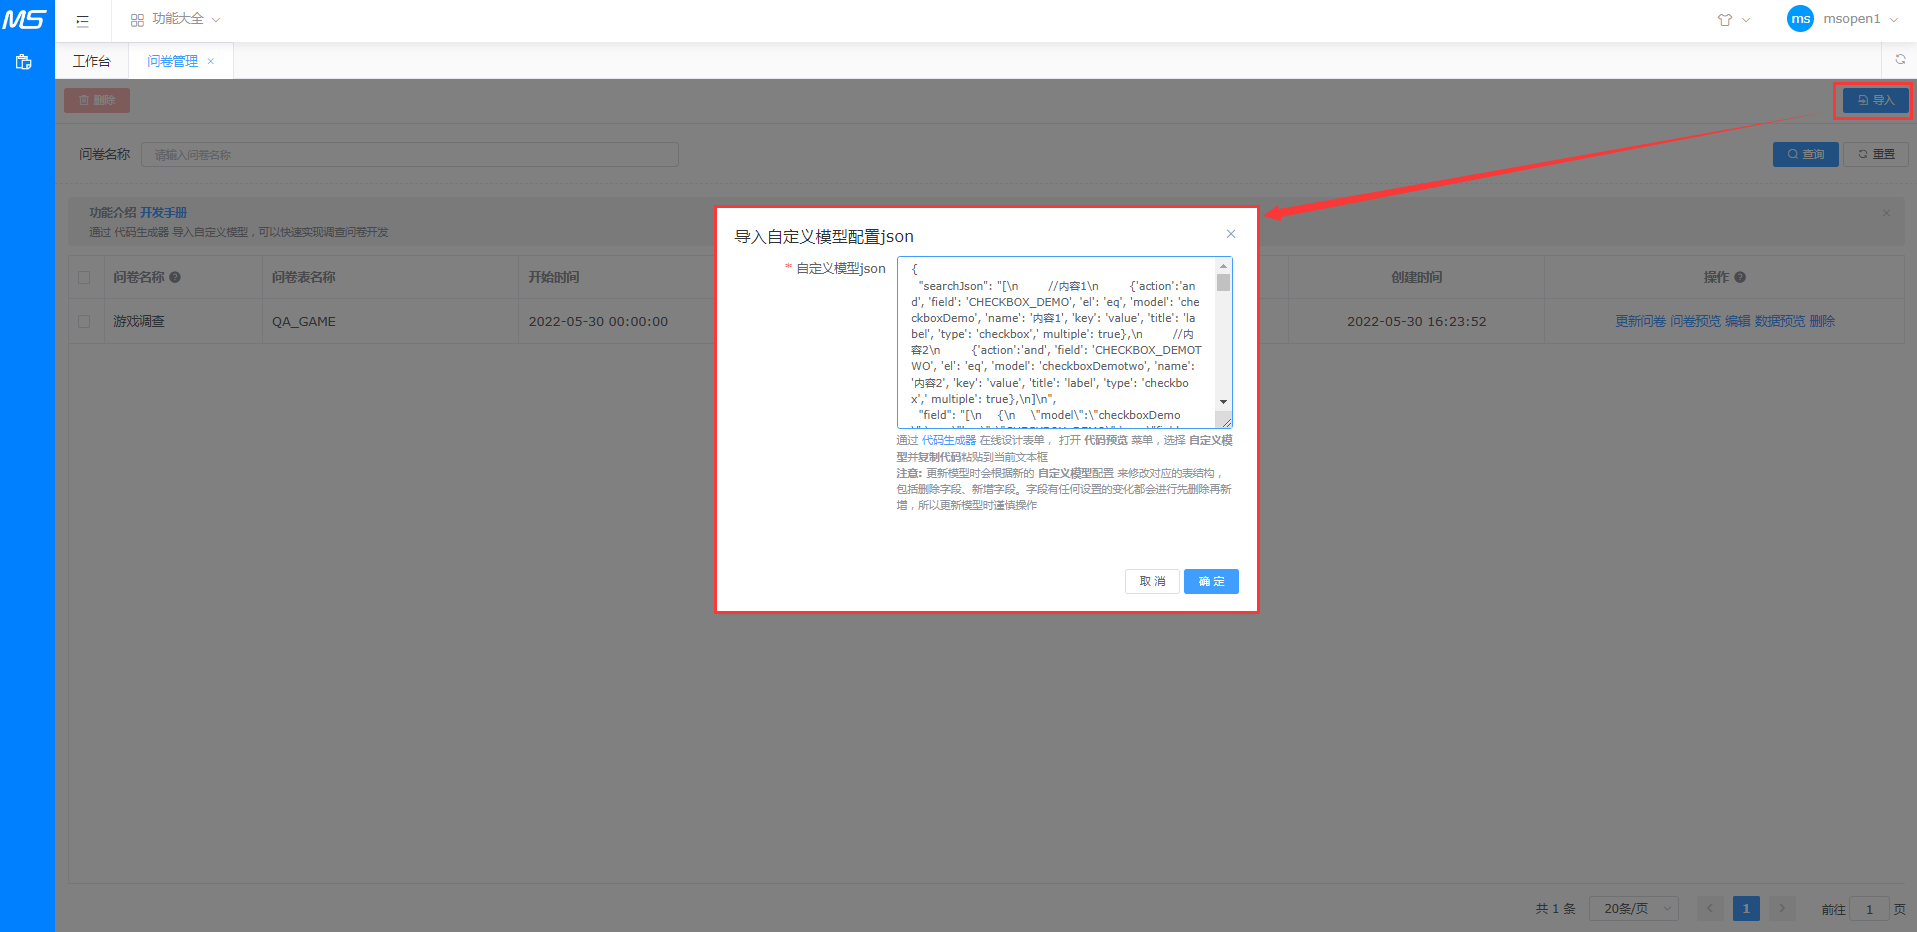Screen dimensions: 1917x932
Task: Toggle the select-all checkbox in table header
Action: 84,278
